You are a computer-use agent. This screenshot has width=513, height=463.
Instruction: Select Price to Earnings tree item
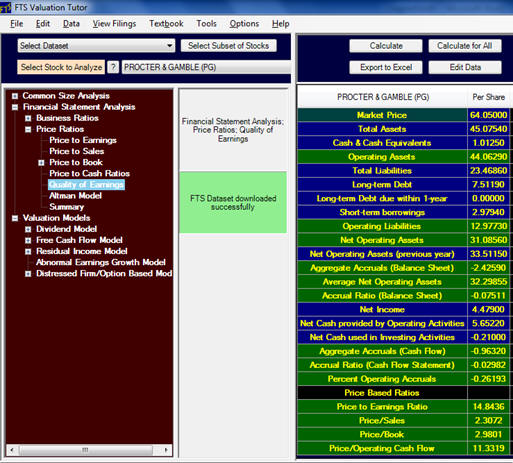pos(83,140)
